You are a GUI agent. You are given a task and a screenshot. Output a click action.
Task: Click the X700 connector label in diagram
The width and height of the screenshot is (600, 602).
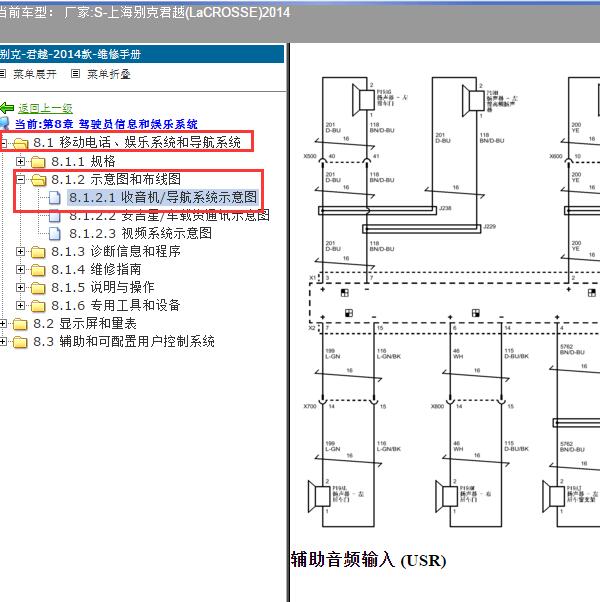[x=310, y=406]
